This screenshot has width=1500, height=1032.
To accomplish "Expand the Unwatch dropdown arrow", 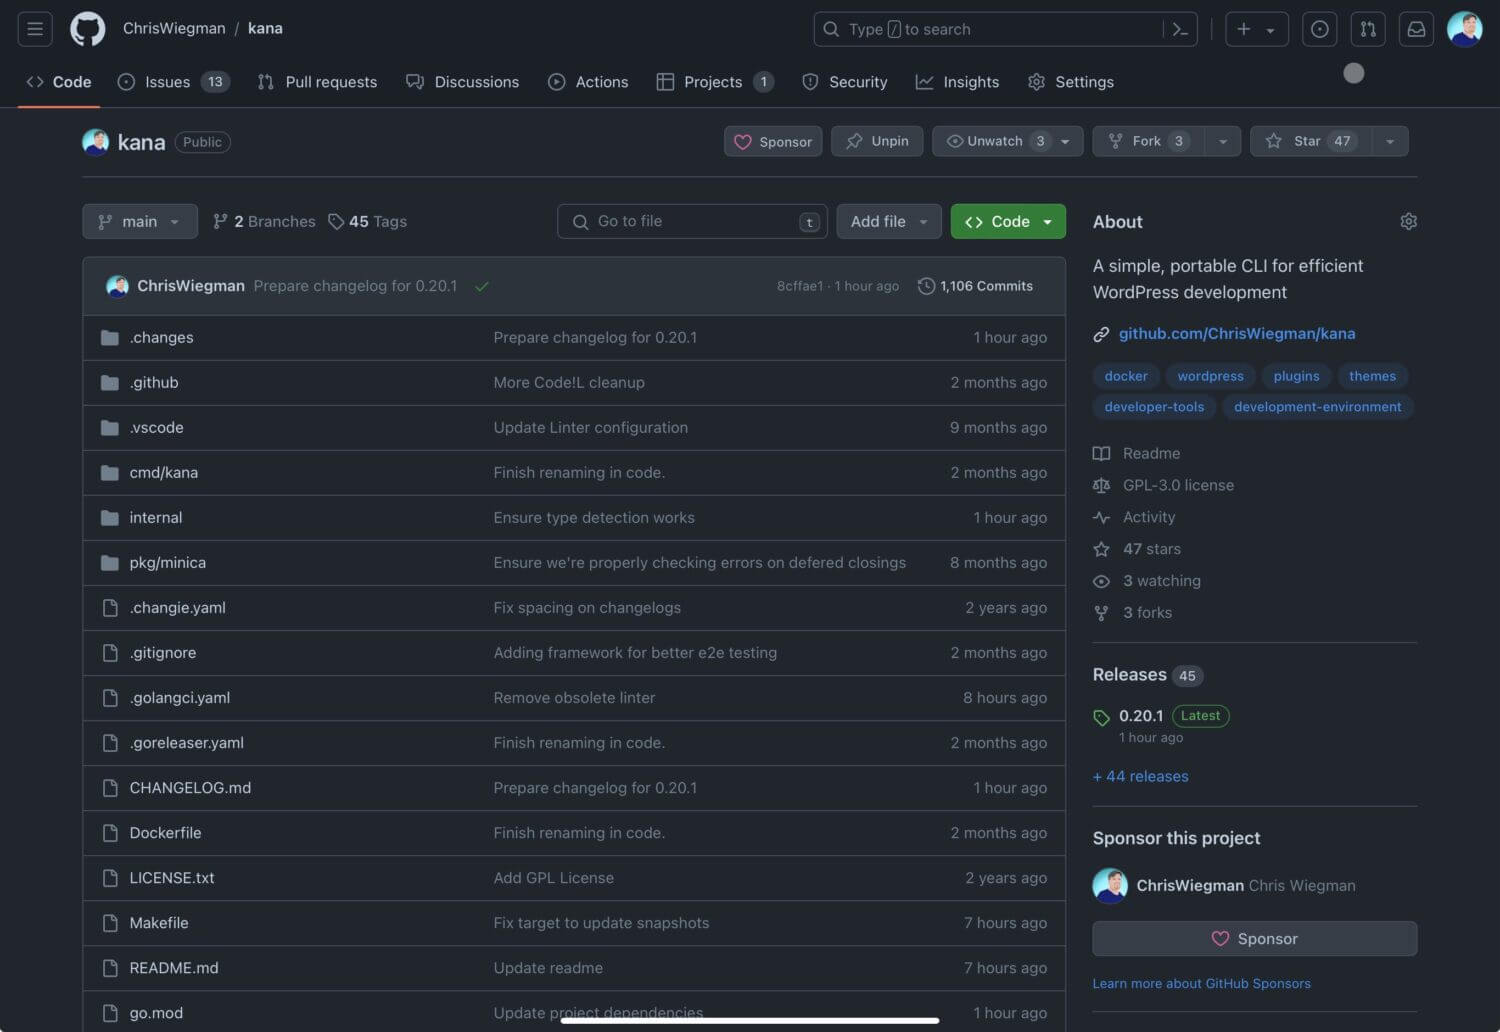I will [x=1066, y=141].
